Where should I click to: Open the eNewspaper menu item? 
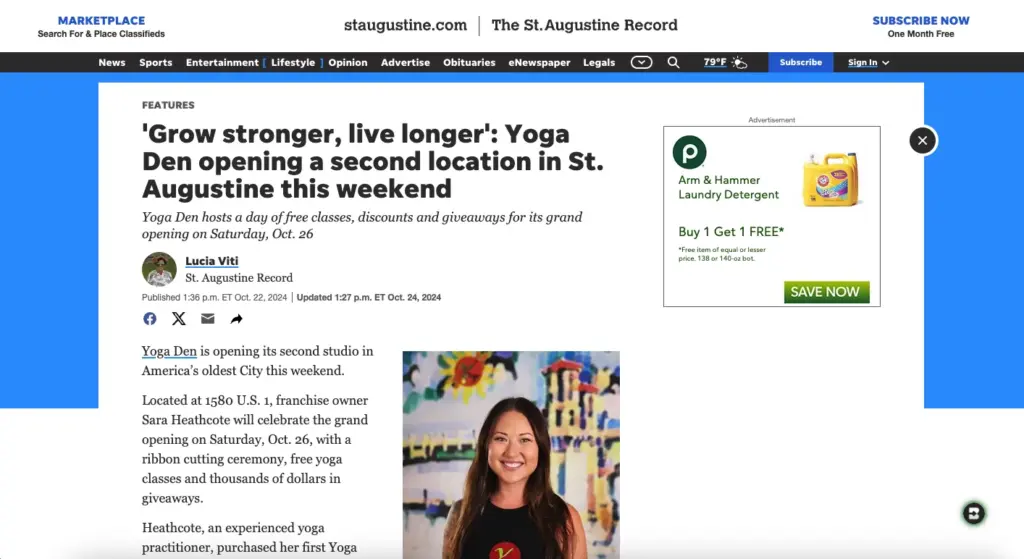pyautogui.click(x=539, y=63)
